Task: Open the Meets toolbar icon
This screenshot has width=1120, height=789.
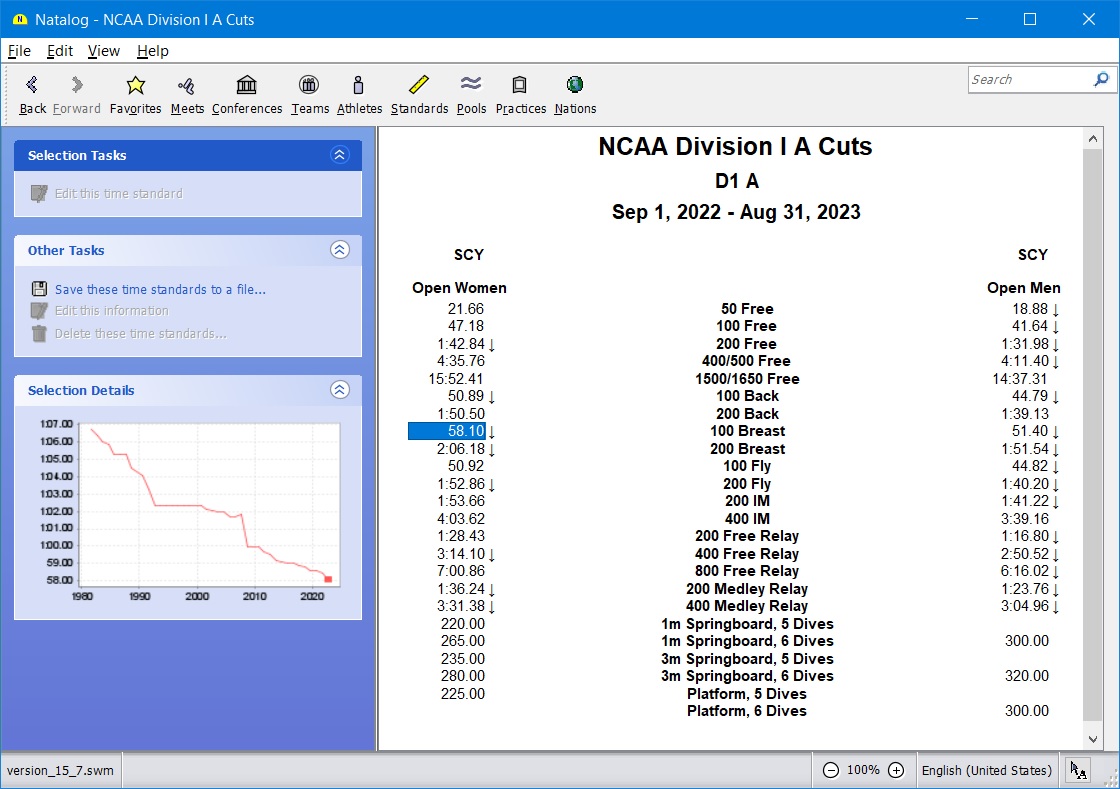Action: pos(187,86)
